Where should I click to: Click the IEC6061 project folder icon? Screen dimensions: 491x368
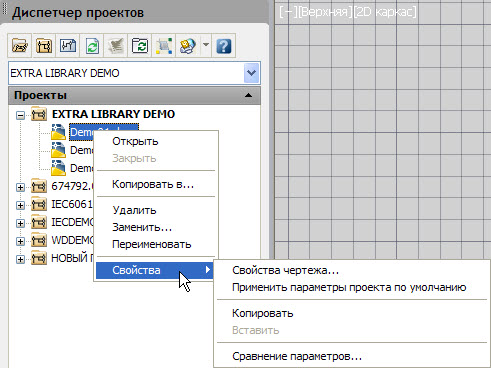coord(39,204)
